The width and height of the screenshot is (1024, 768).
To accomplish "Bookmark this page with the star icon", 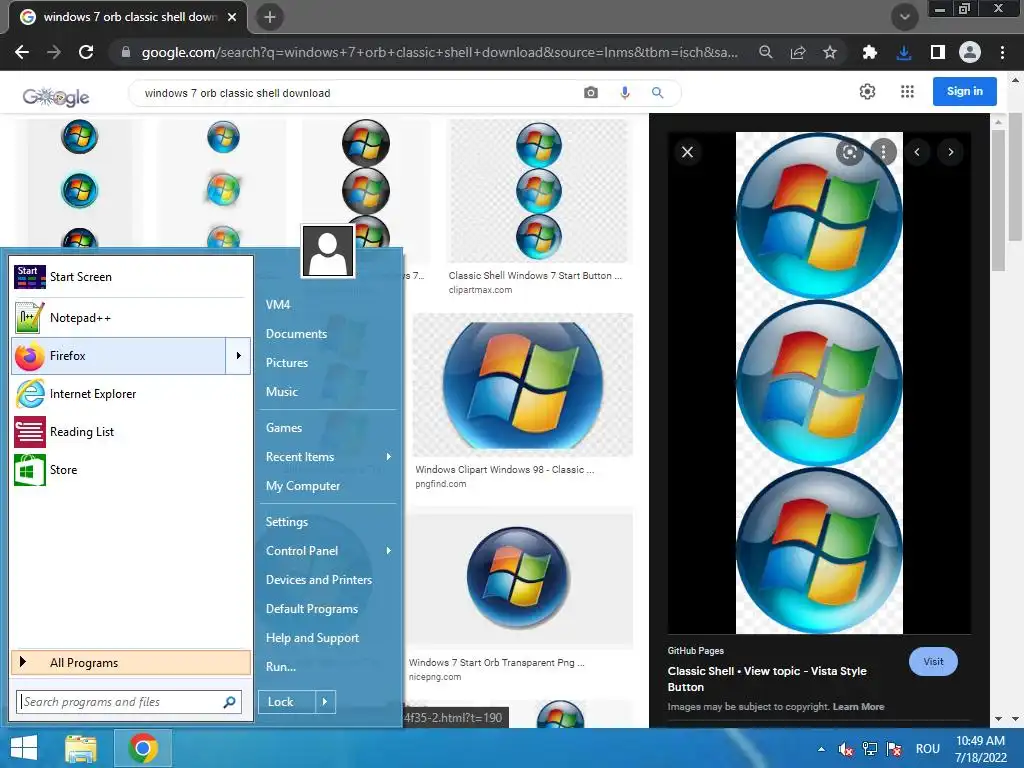I will 829,52.
